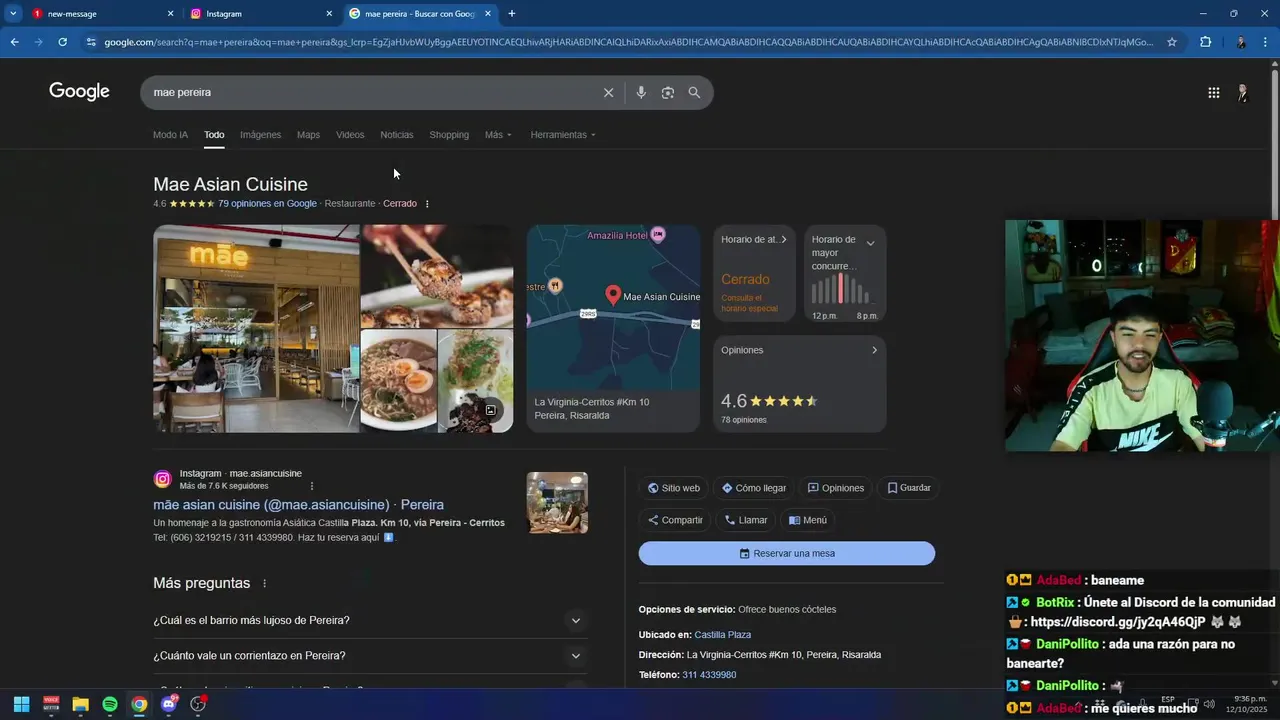Open the Castilla Plaza link

[723, 635]
